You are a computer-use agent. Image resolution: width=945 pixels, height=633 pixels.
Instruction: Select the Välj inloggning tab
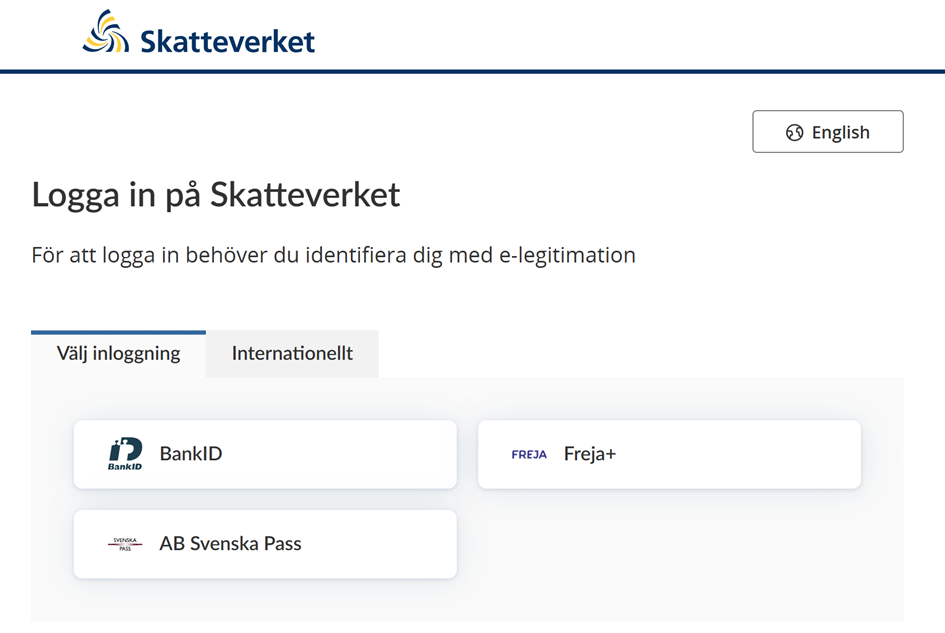click(118, 353)
